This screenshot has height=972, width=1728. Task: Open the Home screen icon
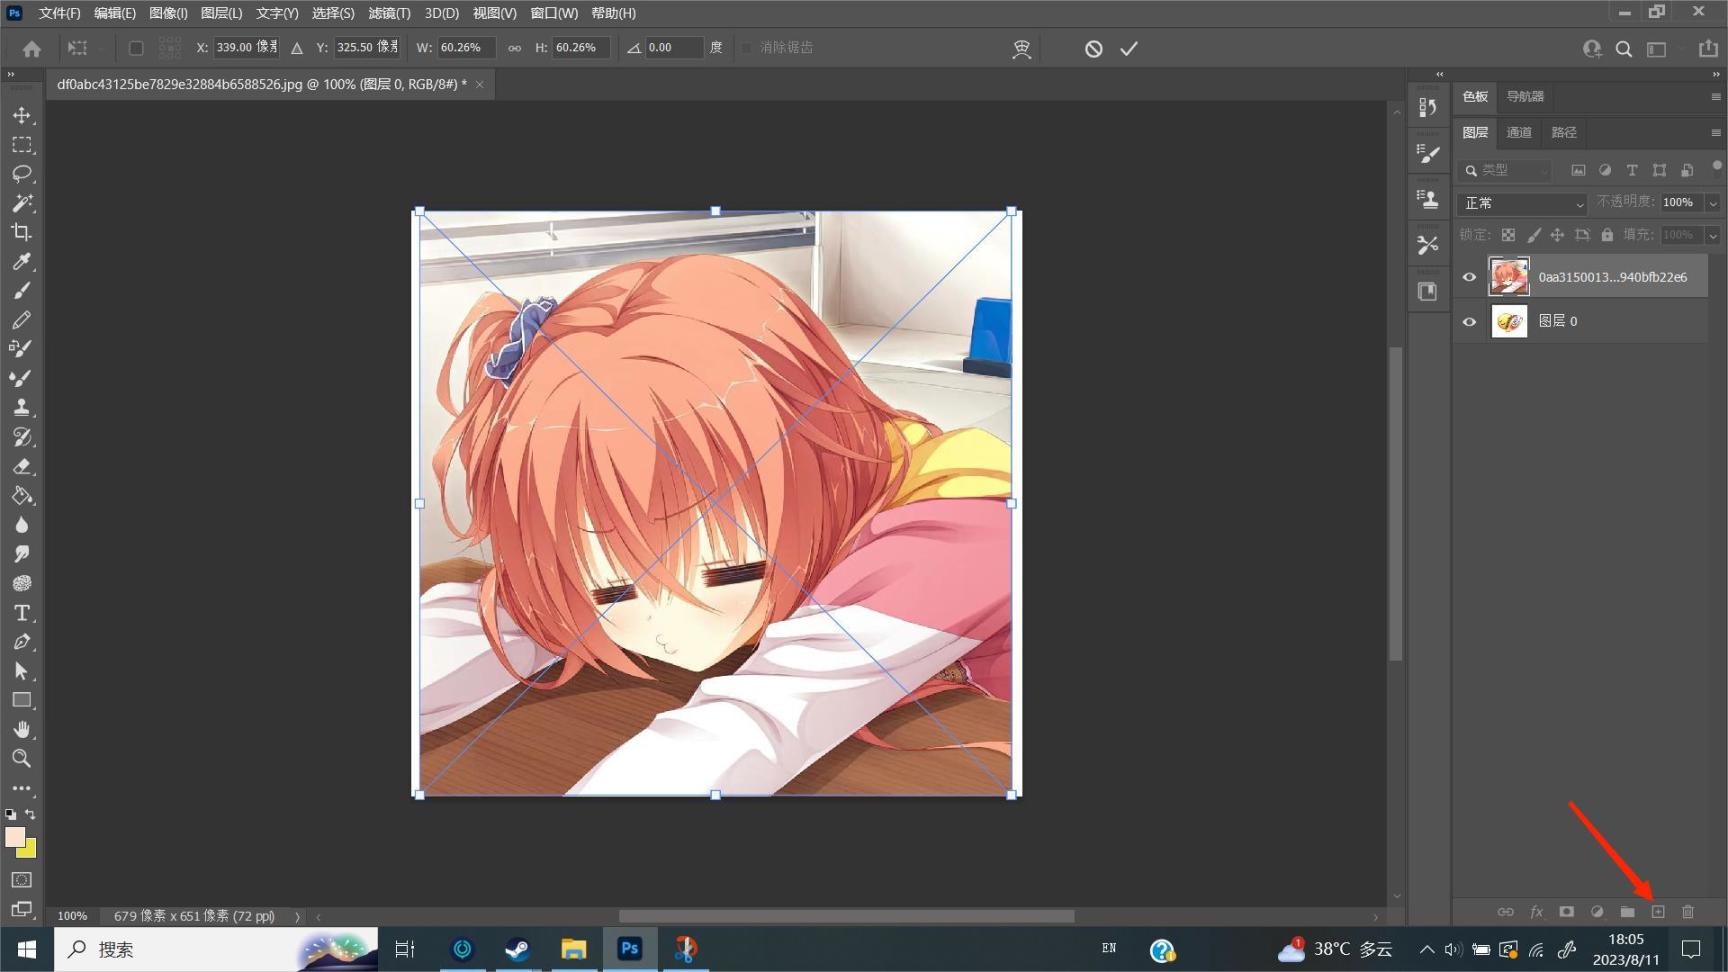click(x=32, y=48)
